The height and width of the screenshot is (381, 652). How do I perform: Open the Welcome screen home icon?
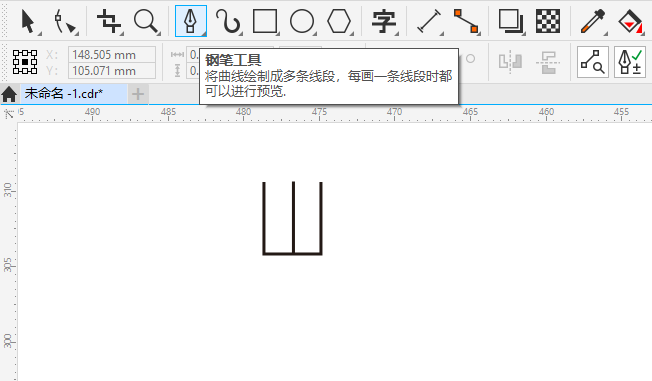coord(9,94)
